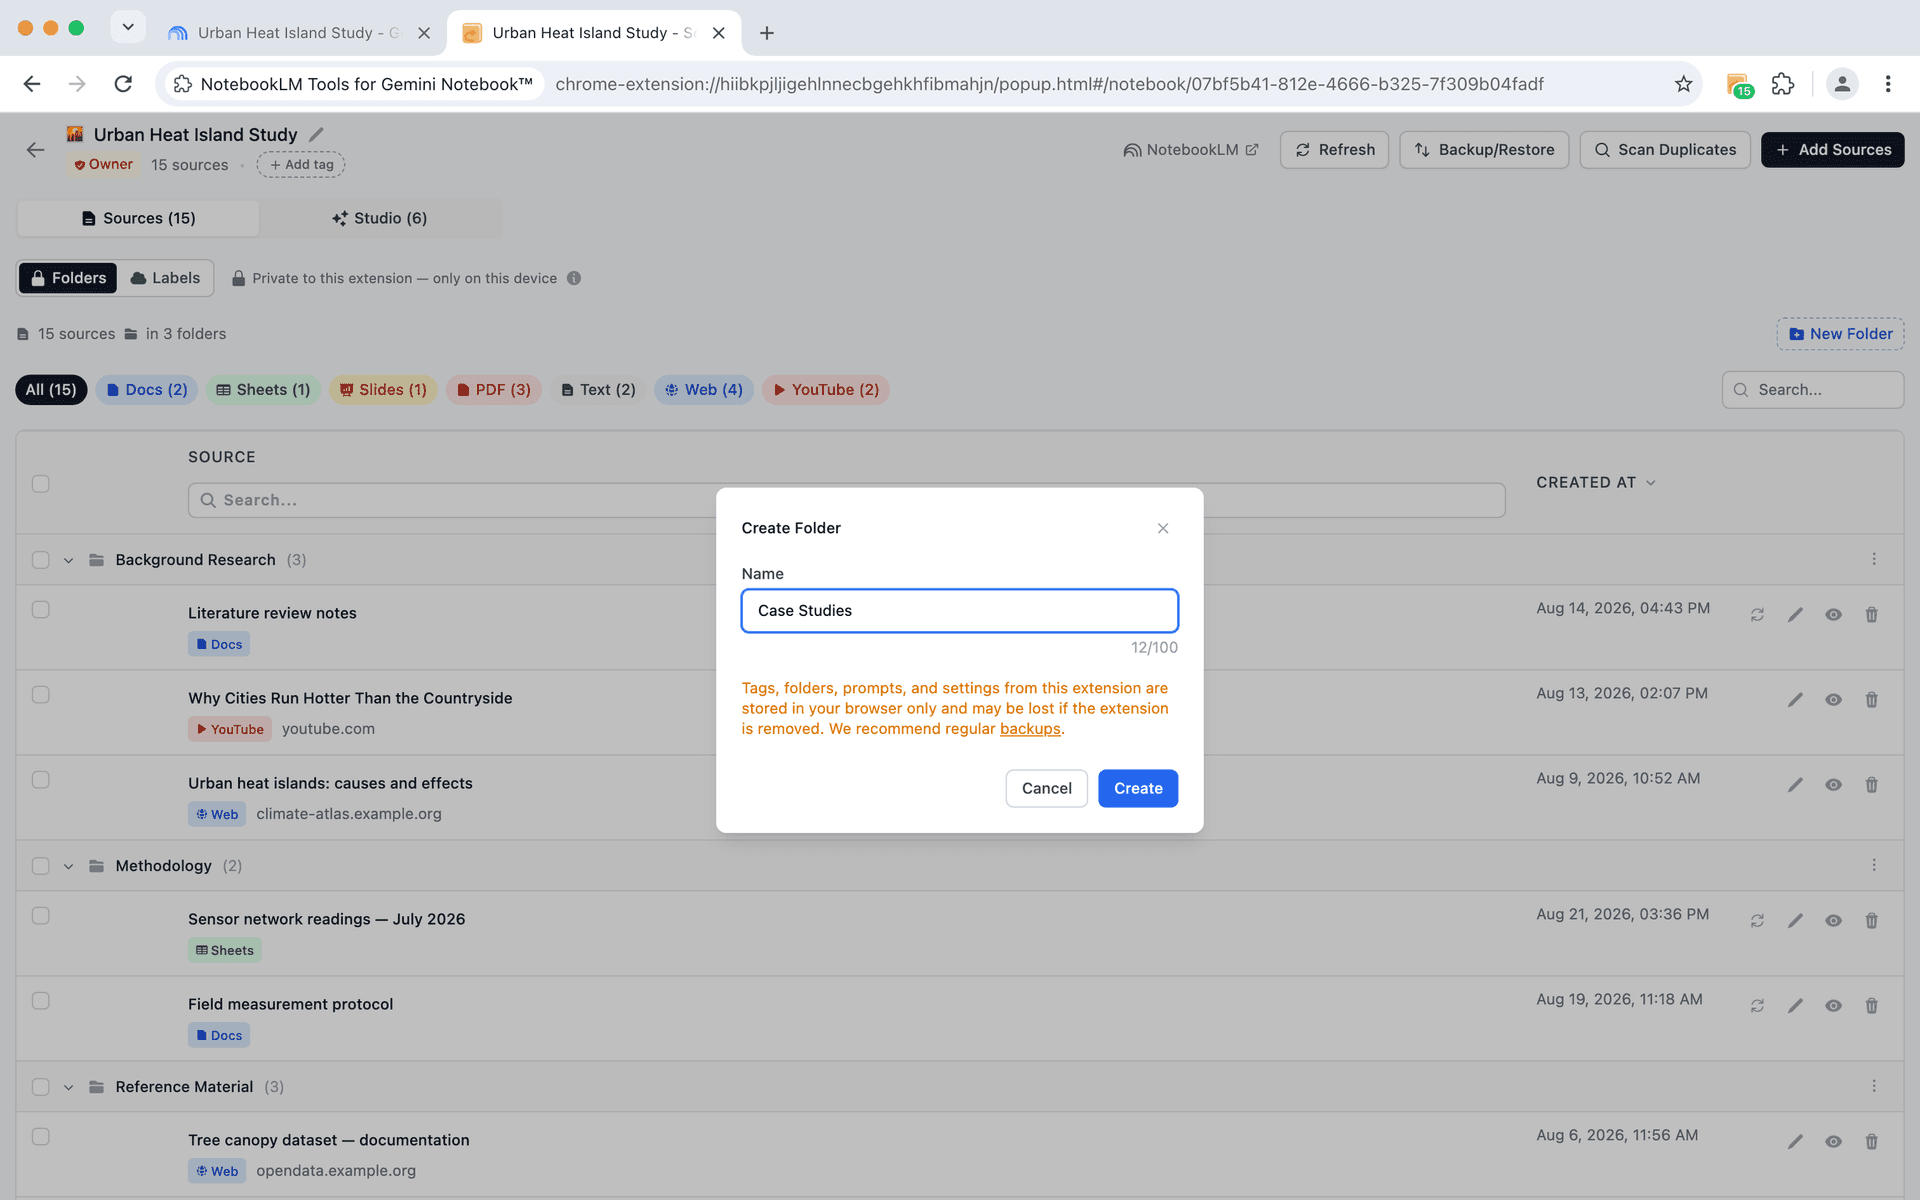This screenshot has width=1920, height=1200.
Task: Click the Create button in the dialog
Action: 1138,788
